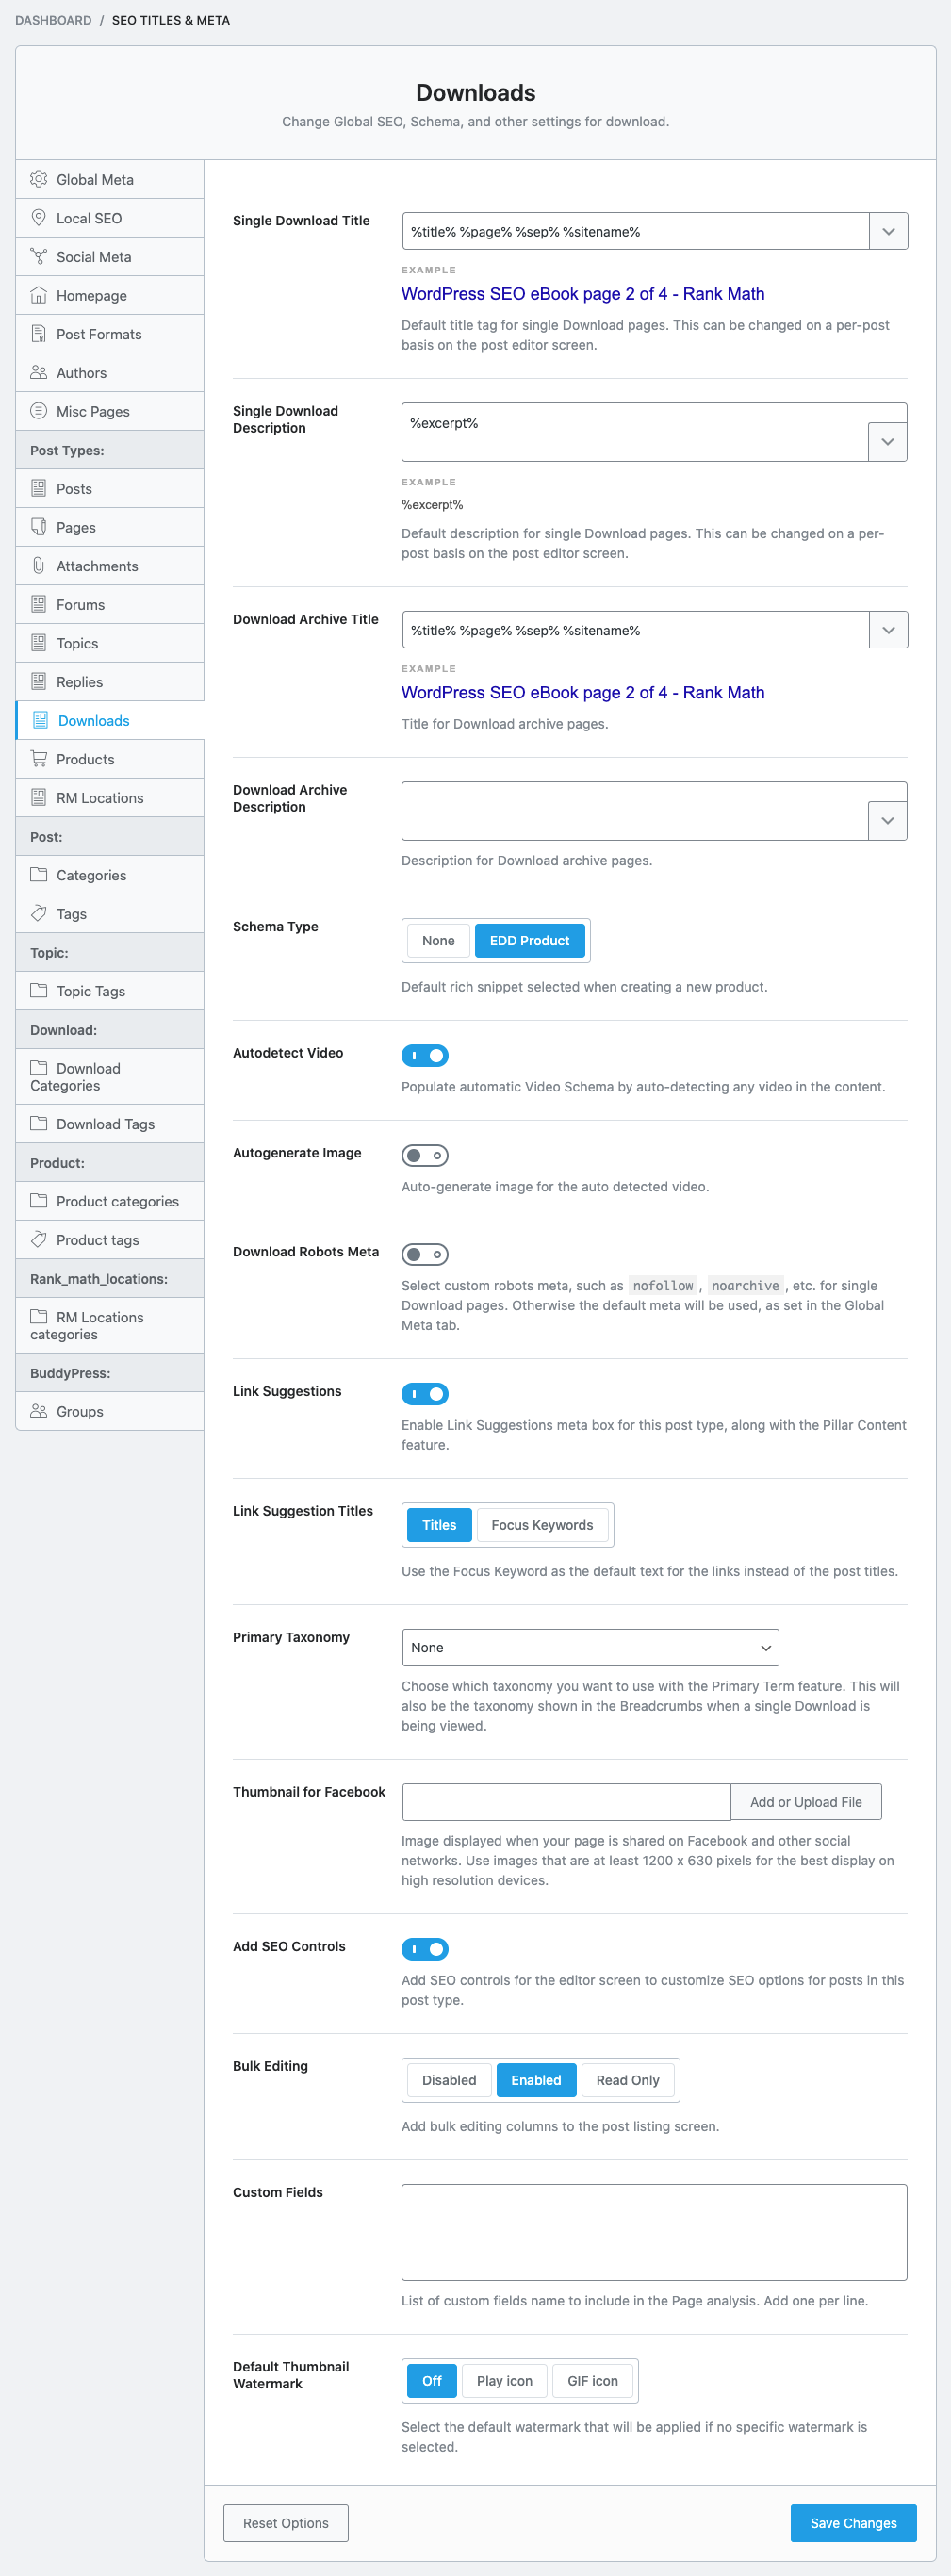951x2576 pixels.
Task: Click inside the Custom Fields text area
Action: point(653,2233)
